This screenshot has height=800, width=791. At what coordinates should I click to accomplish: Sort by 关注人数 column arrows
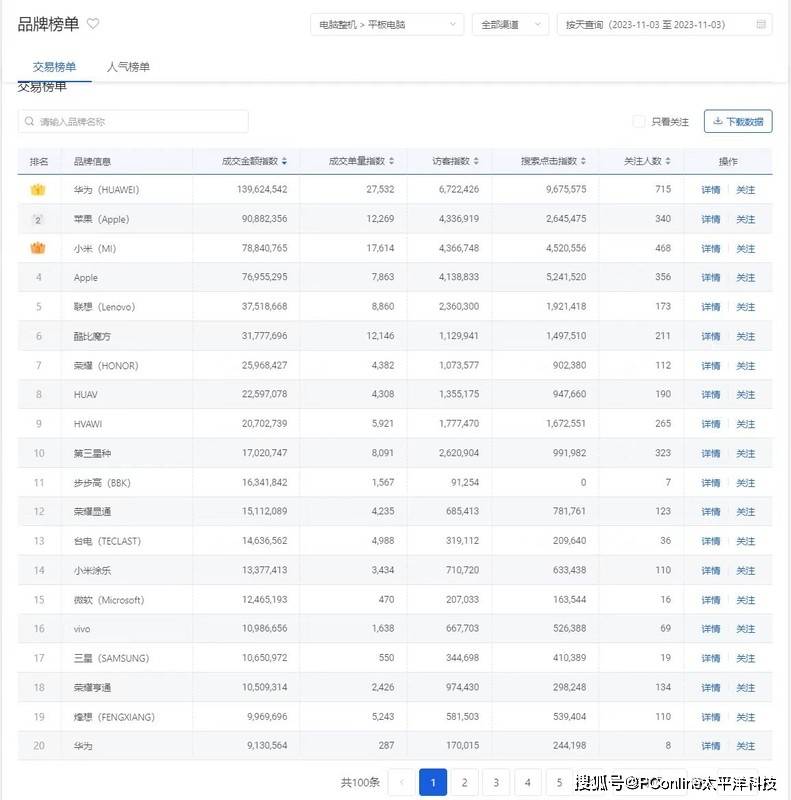[x=668, y=161]
